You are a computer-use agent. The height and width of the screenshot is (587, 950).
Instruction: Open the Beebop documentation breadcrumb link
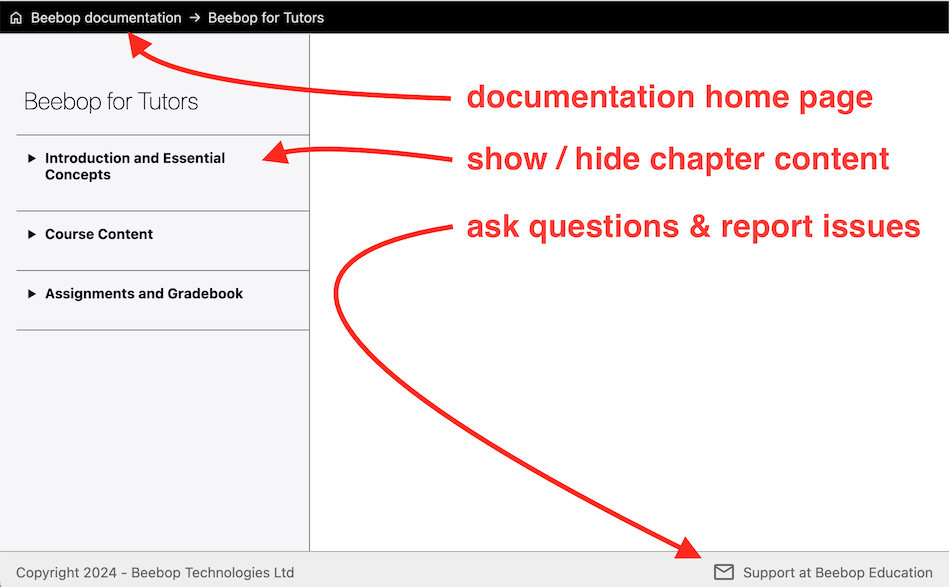point(106,18)
